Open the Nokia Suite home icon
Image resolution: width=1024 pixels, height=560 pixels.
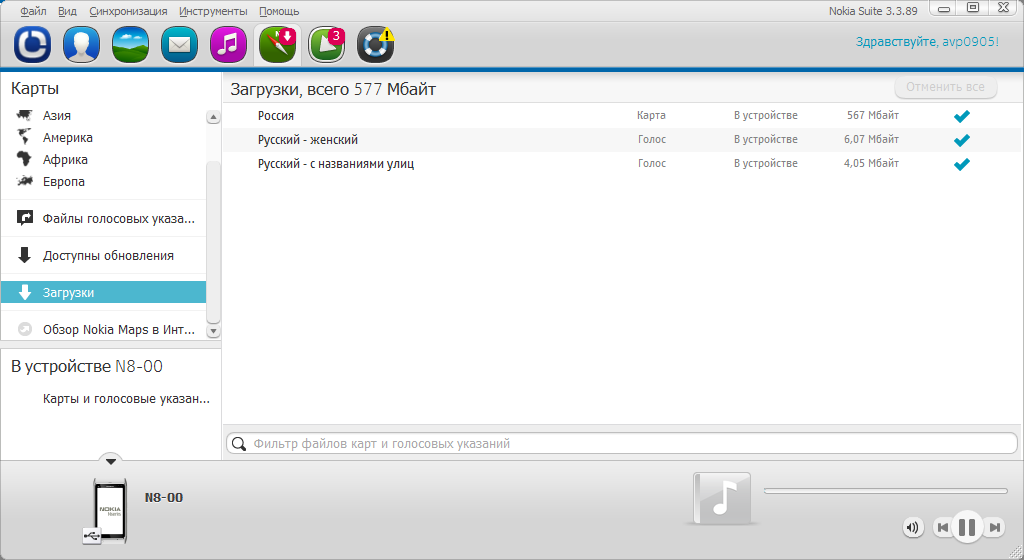[x=32, y=45]
